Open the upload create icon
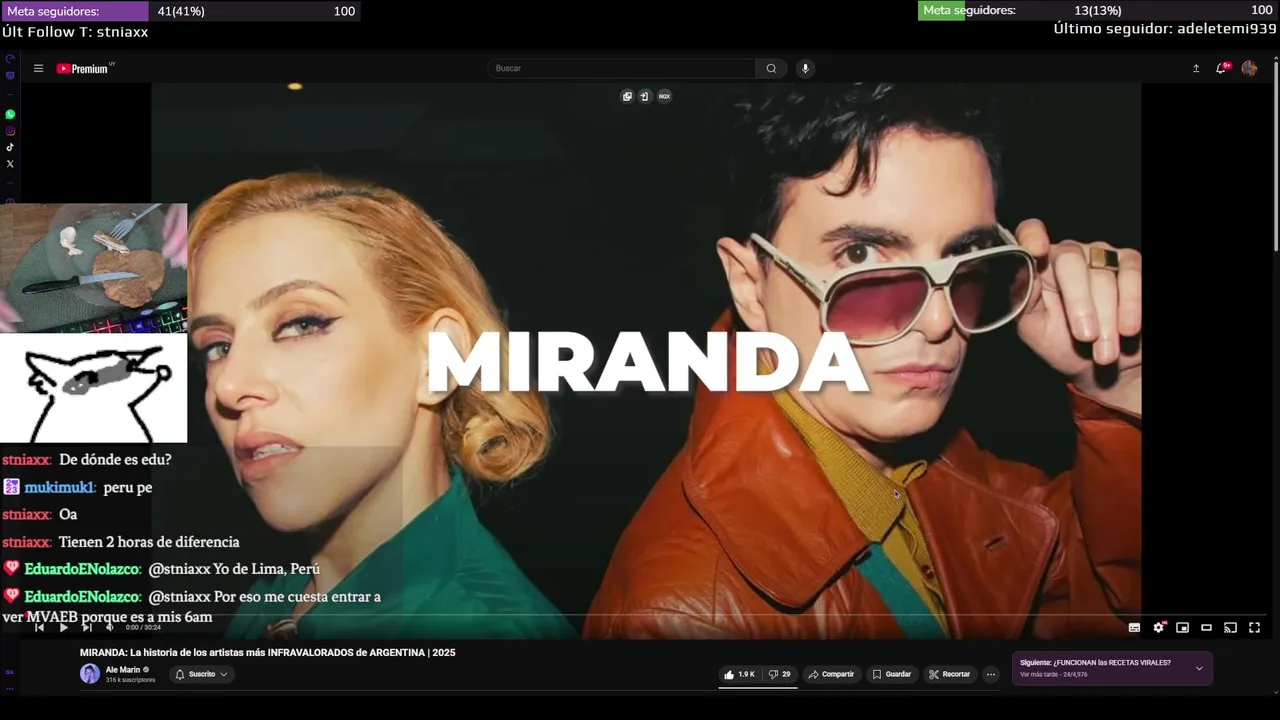 [x=1196, y=68]
